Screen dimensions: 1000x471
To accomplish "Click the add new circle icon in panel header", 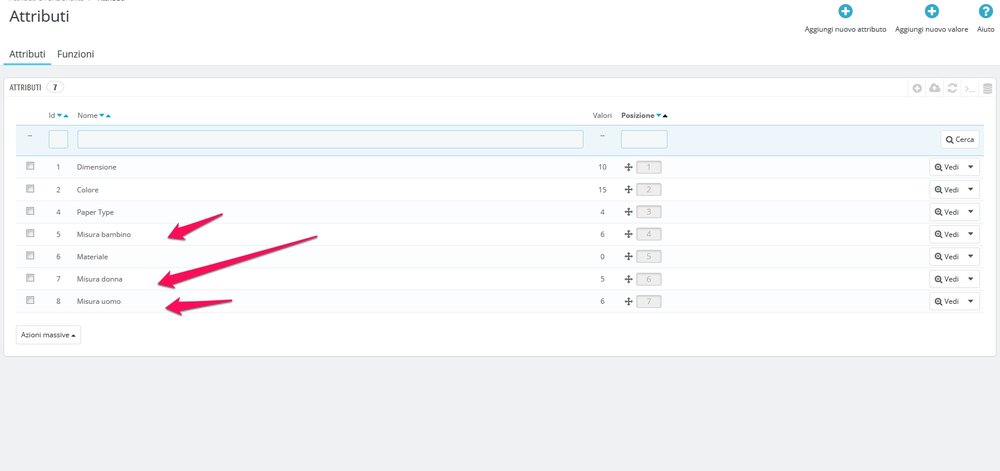I will point(917,88).
